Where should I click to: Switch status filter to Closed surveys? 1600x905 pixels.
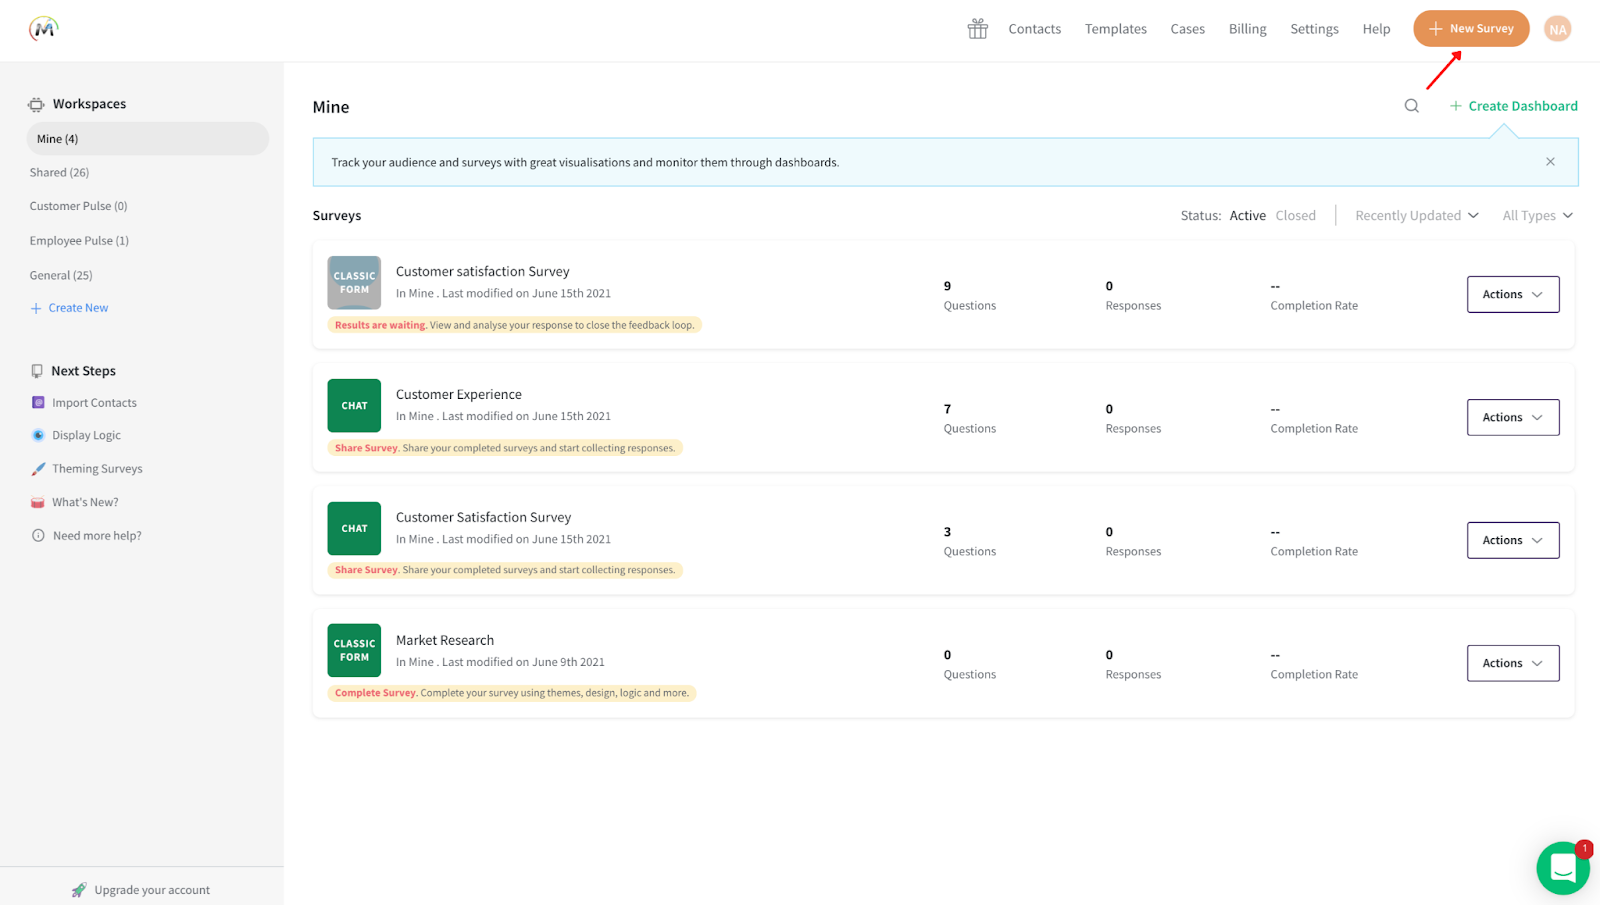1295,215
